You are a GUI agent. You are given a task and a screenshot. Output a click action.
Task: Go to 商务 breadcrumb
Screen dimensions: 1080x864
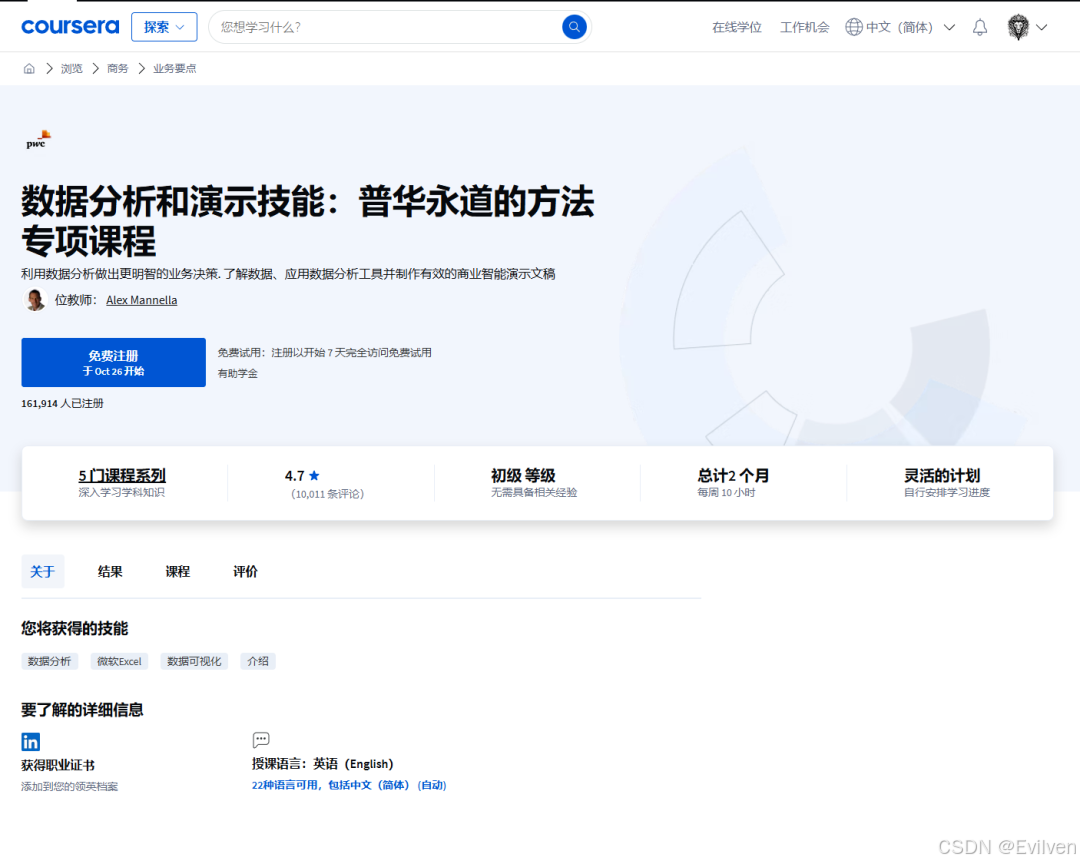click(x=118, y=68)
